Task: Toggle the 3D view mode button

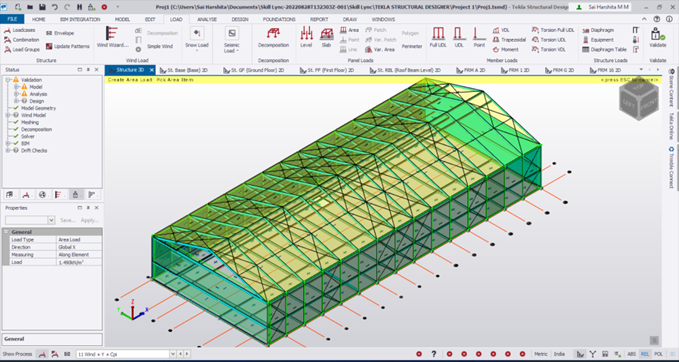Action: click(671, 354)
